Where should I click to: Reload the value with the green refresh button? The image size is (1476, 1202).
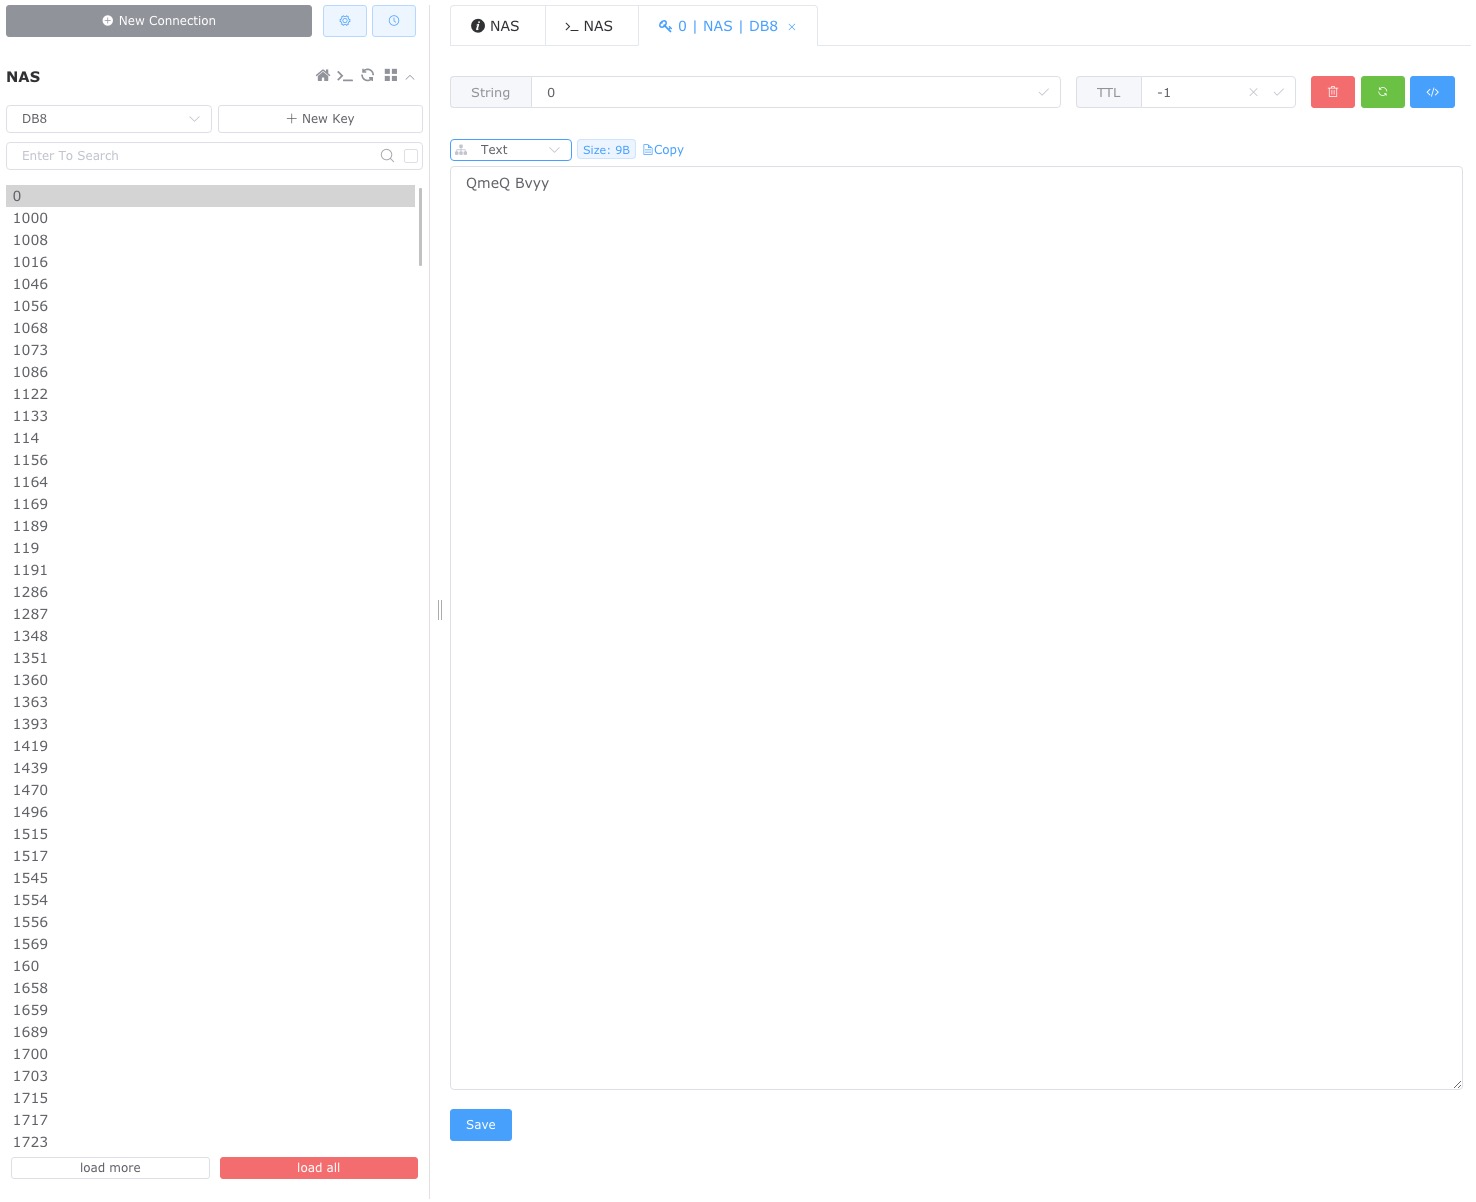click(1382, 91)
